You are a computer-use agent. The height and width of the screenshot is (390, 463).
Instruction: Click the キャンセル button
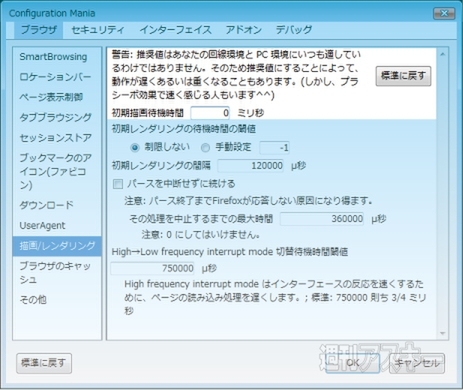pyautogui.click(x=417, y=363)
